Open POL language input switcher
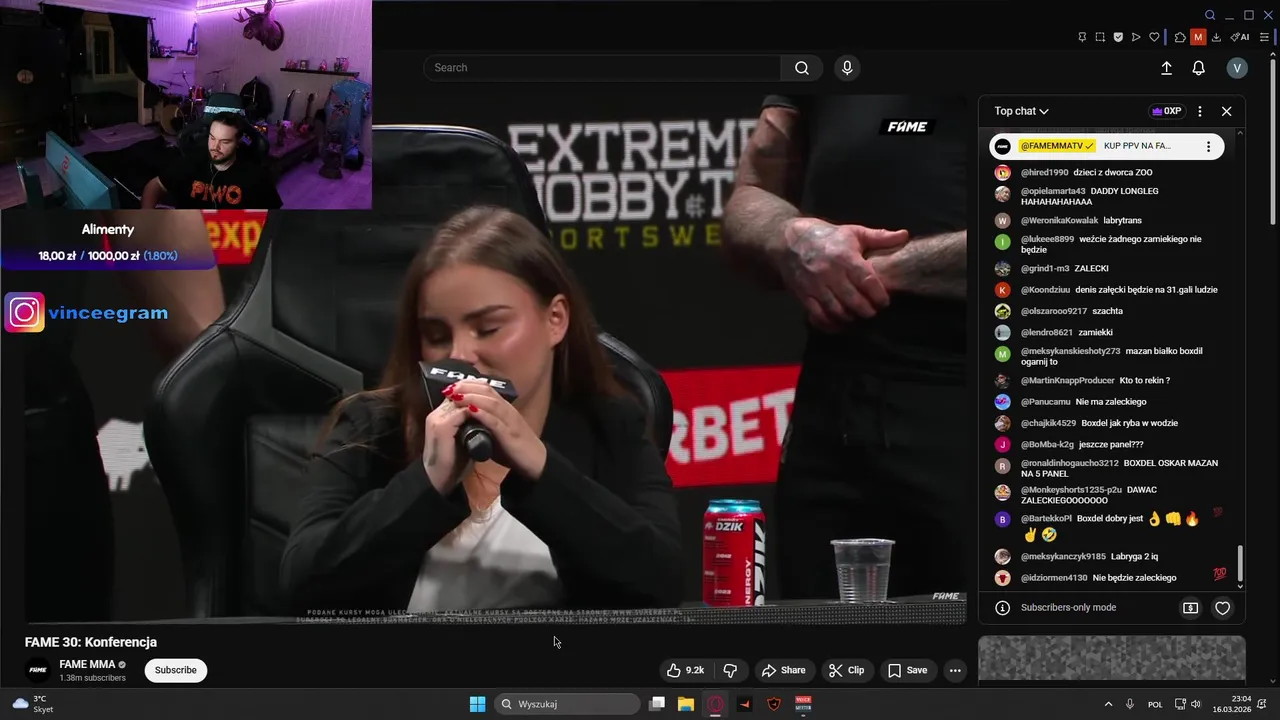The image size is (1280, 720). point(1155,704)
